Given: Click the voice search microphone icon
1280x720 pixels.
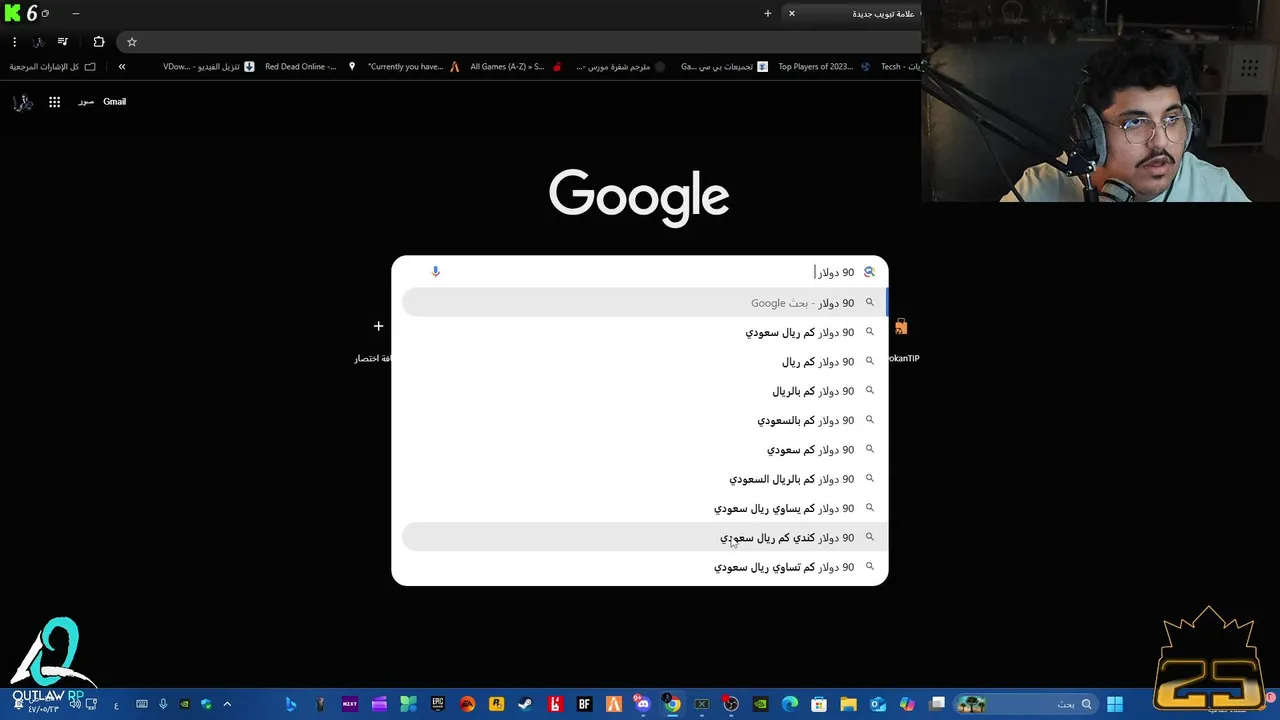Looking at the screenshot, I should [x=435, y=271].
